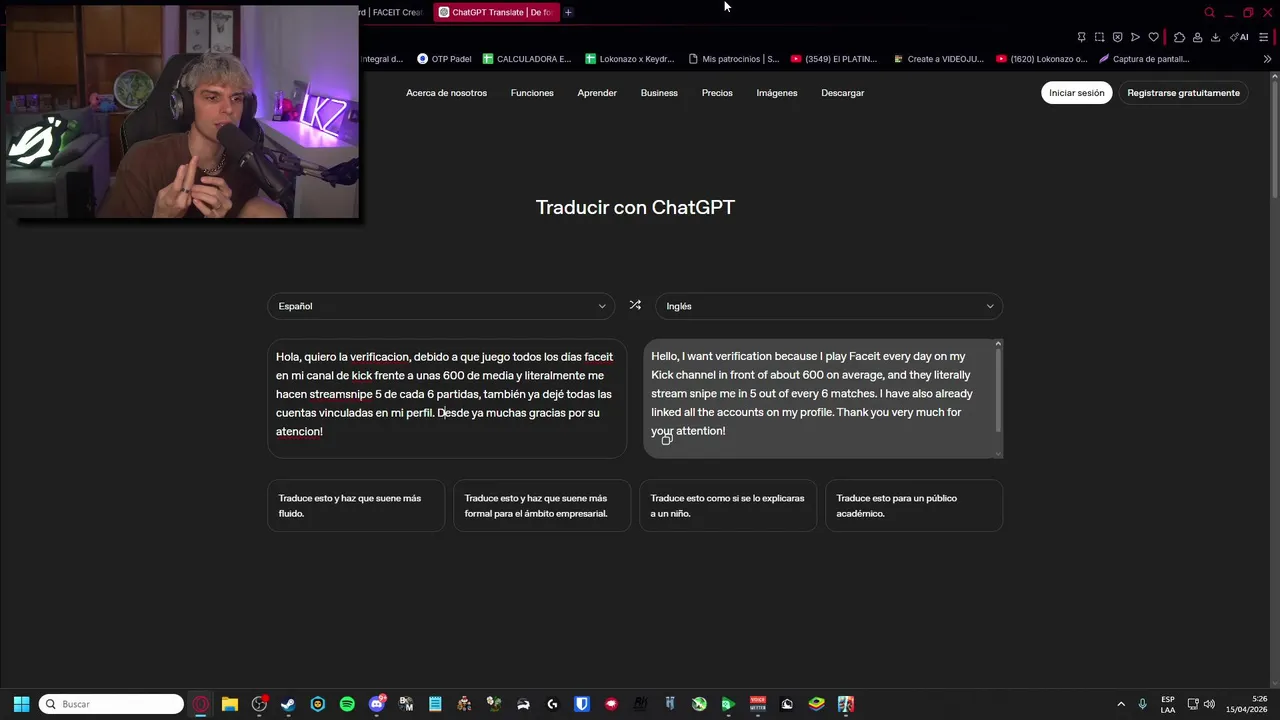Copy the English translation text

[x=667, y=440]
